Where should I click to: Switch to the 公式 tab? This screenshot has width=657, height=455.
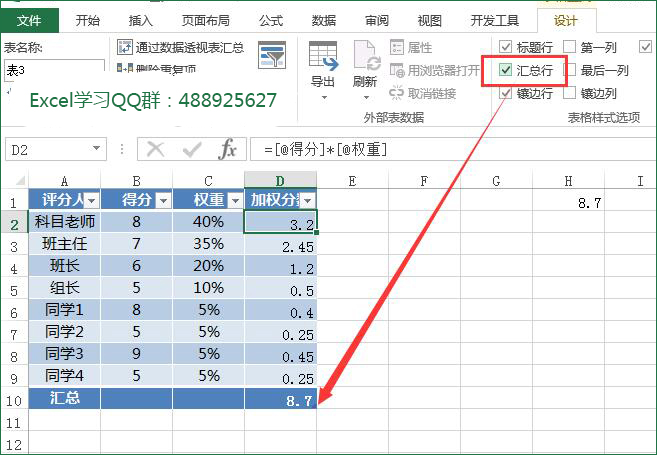click(x=271, y=20)
